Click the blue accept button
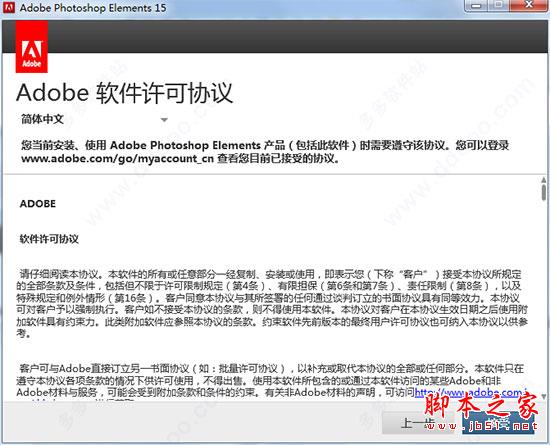Viewport: 550px width, 445px height. [x=498, y=423]
